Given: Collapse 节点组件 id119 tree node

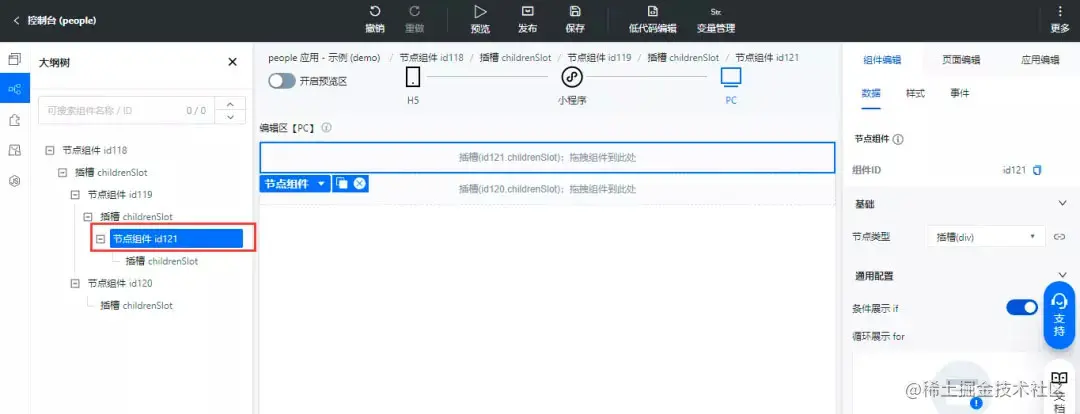Looking at the screenshot, I should (75, 194).
